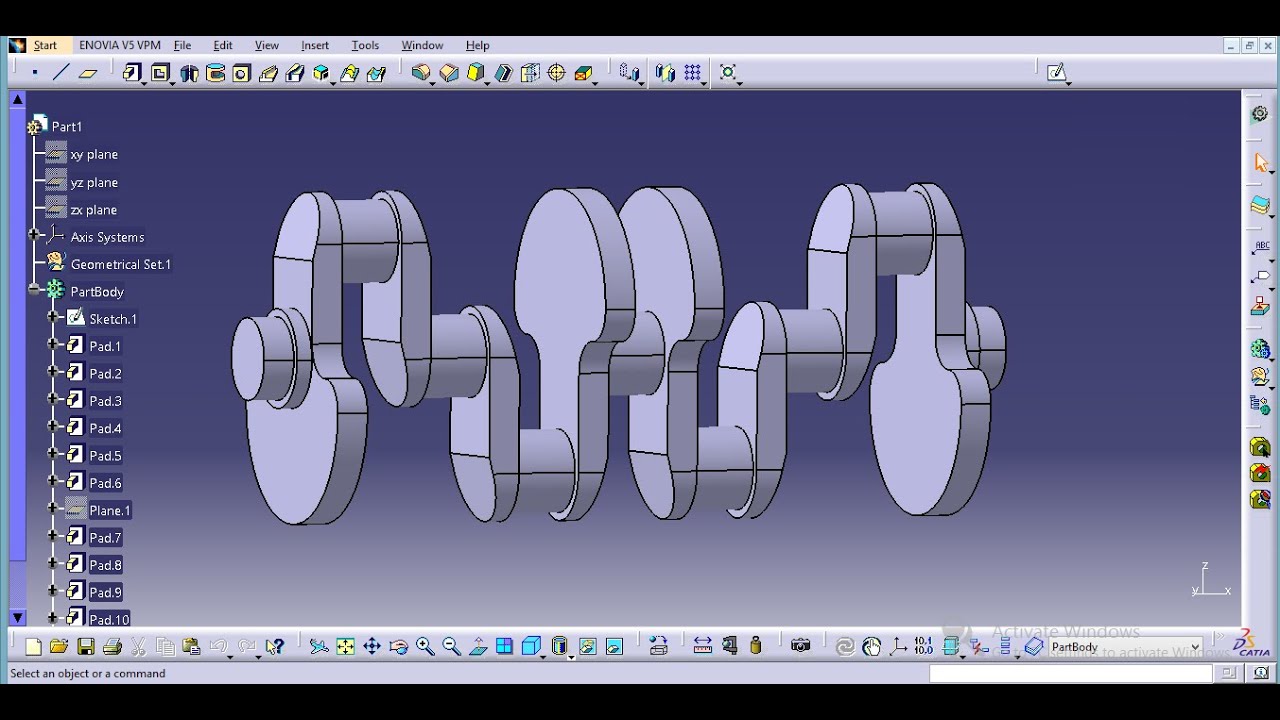Click the Line tool icon
Image resolution: width=1280 pixels, height=720 pixels.
click(61, 72)
